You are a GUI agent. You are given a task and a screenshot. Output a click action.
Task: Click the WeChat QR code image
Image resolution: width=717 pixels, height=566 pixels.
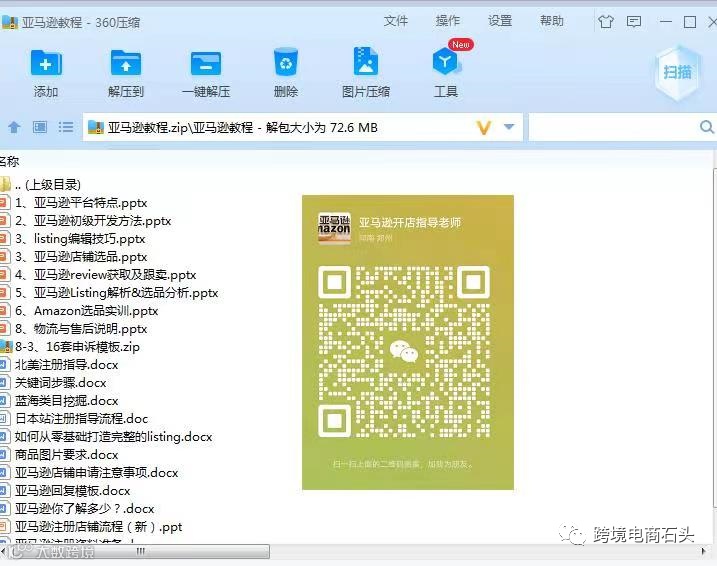point(404,351)
